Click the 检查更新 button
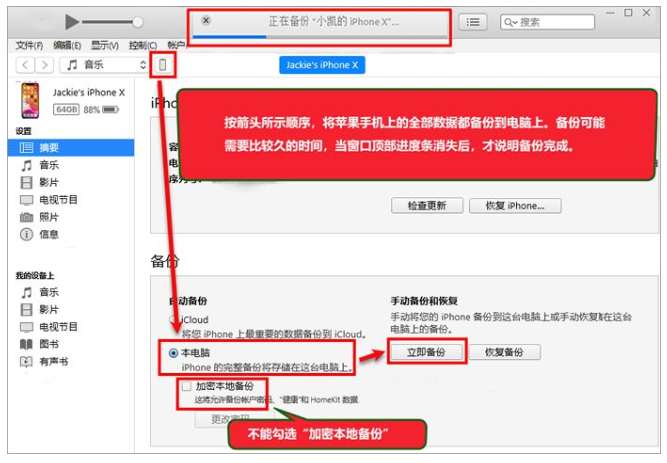667x463 pixels. pos(427,206)
